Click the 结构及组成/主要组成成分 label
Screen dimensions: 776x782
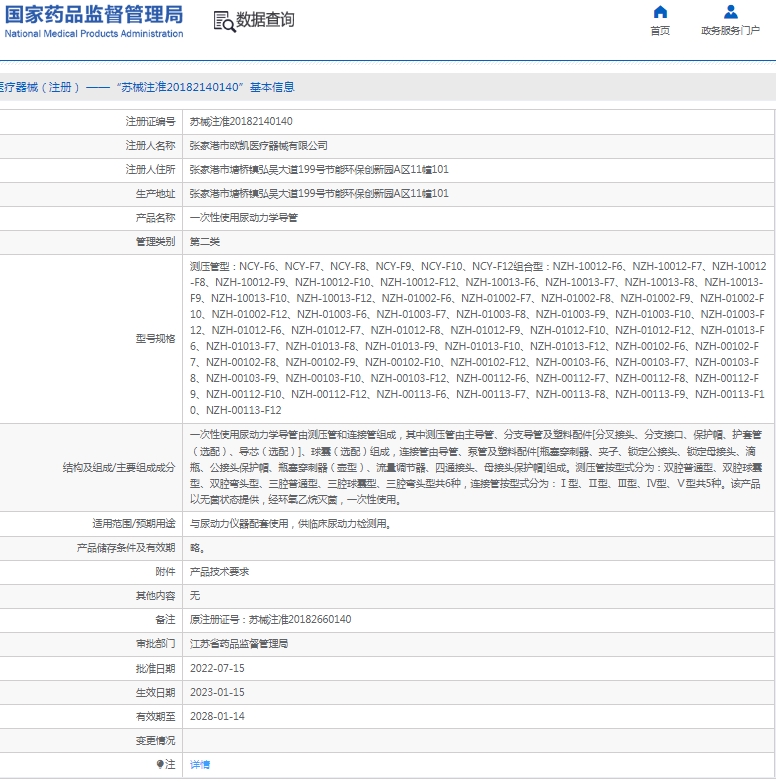[x=119, y=467]
